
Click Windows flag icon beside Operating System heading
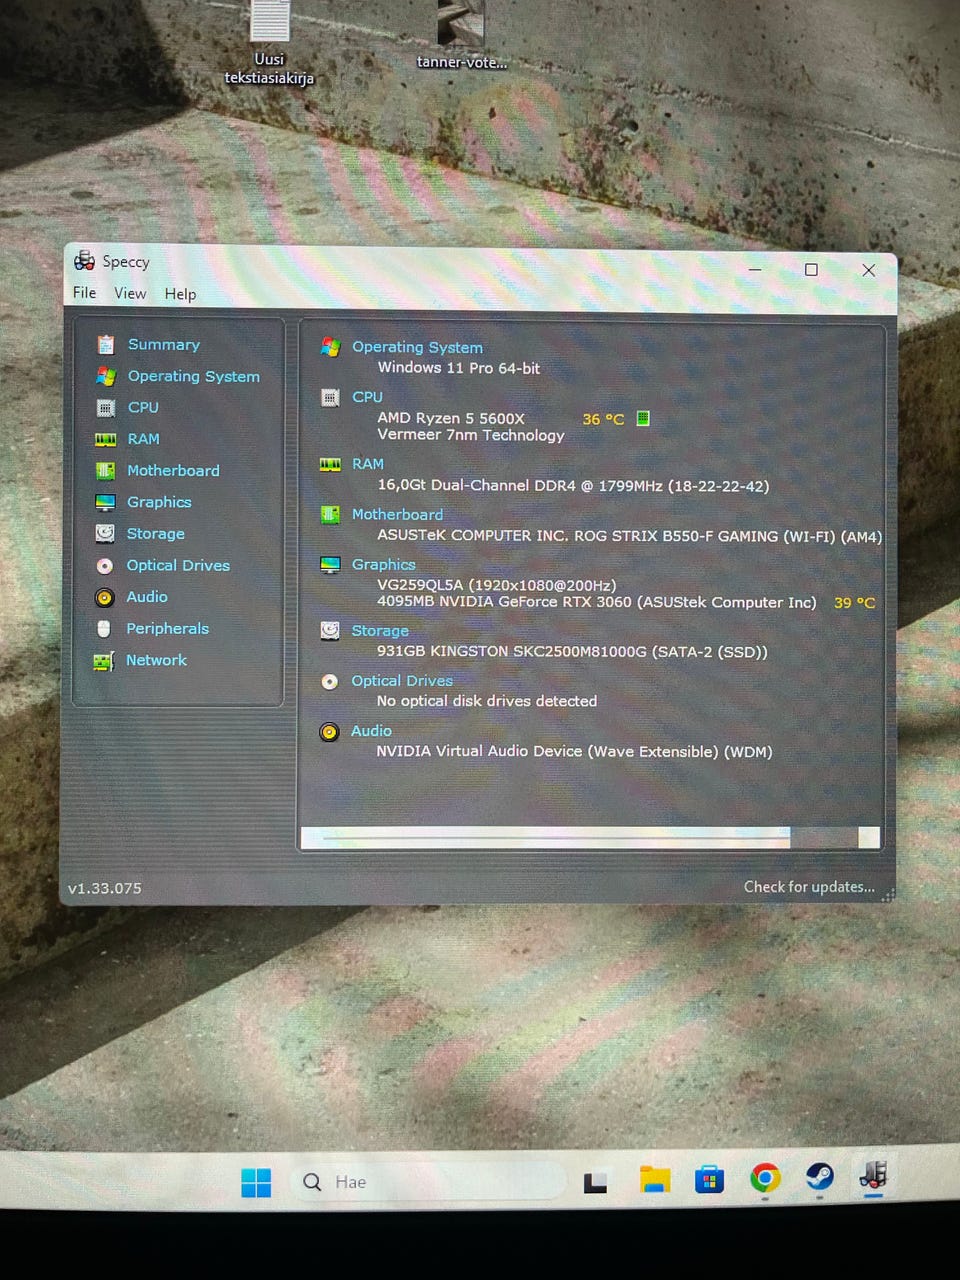pos(330,347)
